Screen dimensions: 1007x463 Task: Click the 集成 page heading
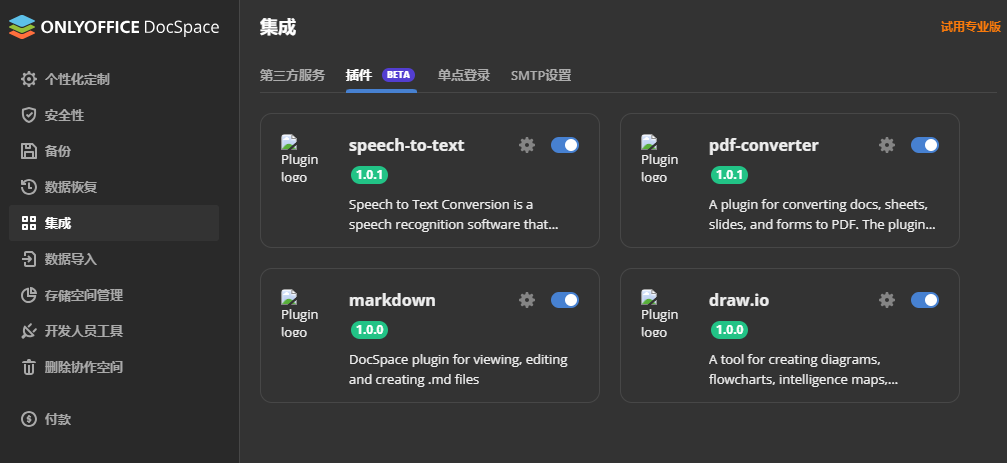click(x=277, y=27)
